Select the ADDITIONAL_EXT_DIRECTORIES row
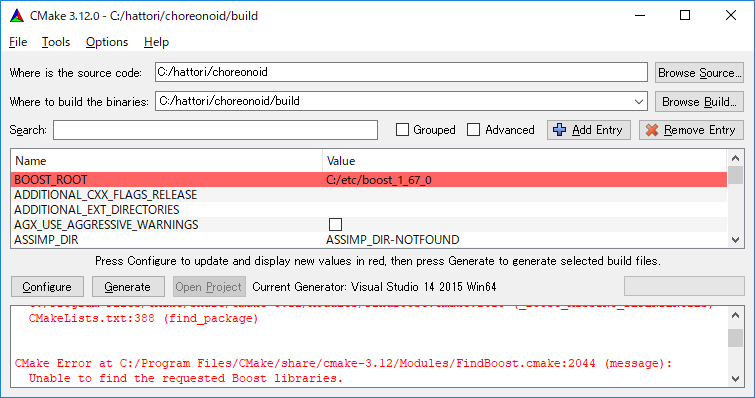 tap(369, 210)
